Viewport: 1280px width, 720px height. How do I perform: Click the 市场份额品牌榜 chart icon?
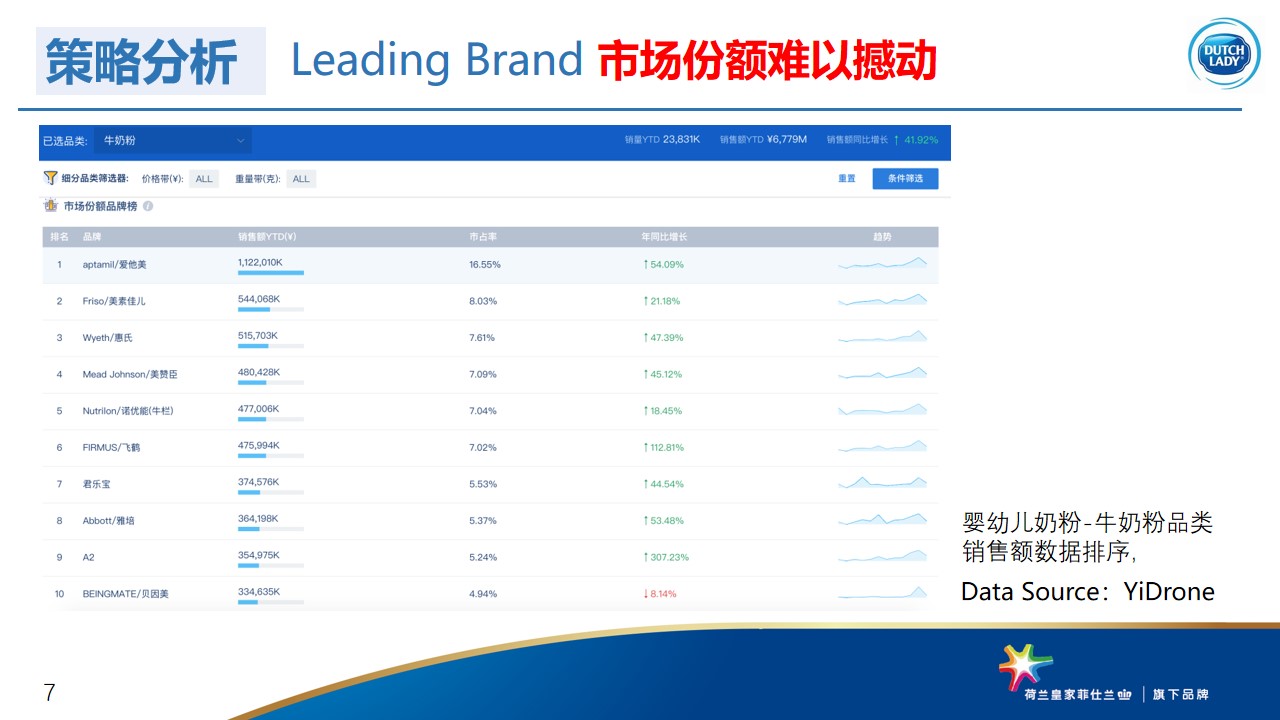pos(50,206)
